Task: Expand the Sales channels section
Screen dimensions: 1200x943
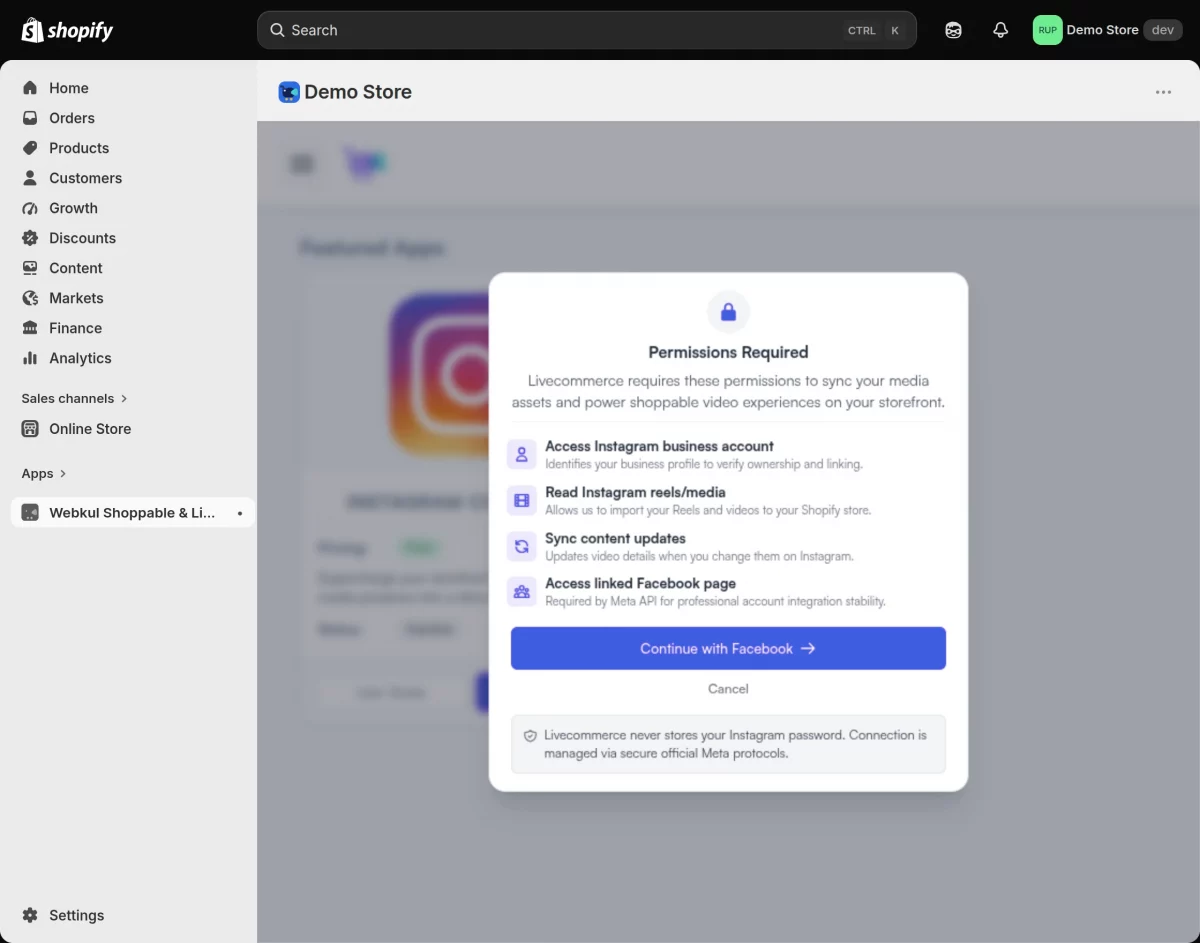Action: pyautogui.click(x=75, y=398)
